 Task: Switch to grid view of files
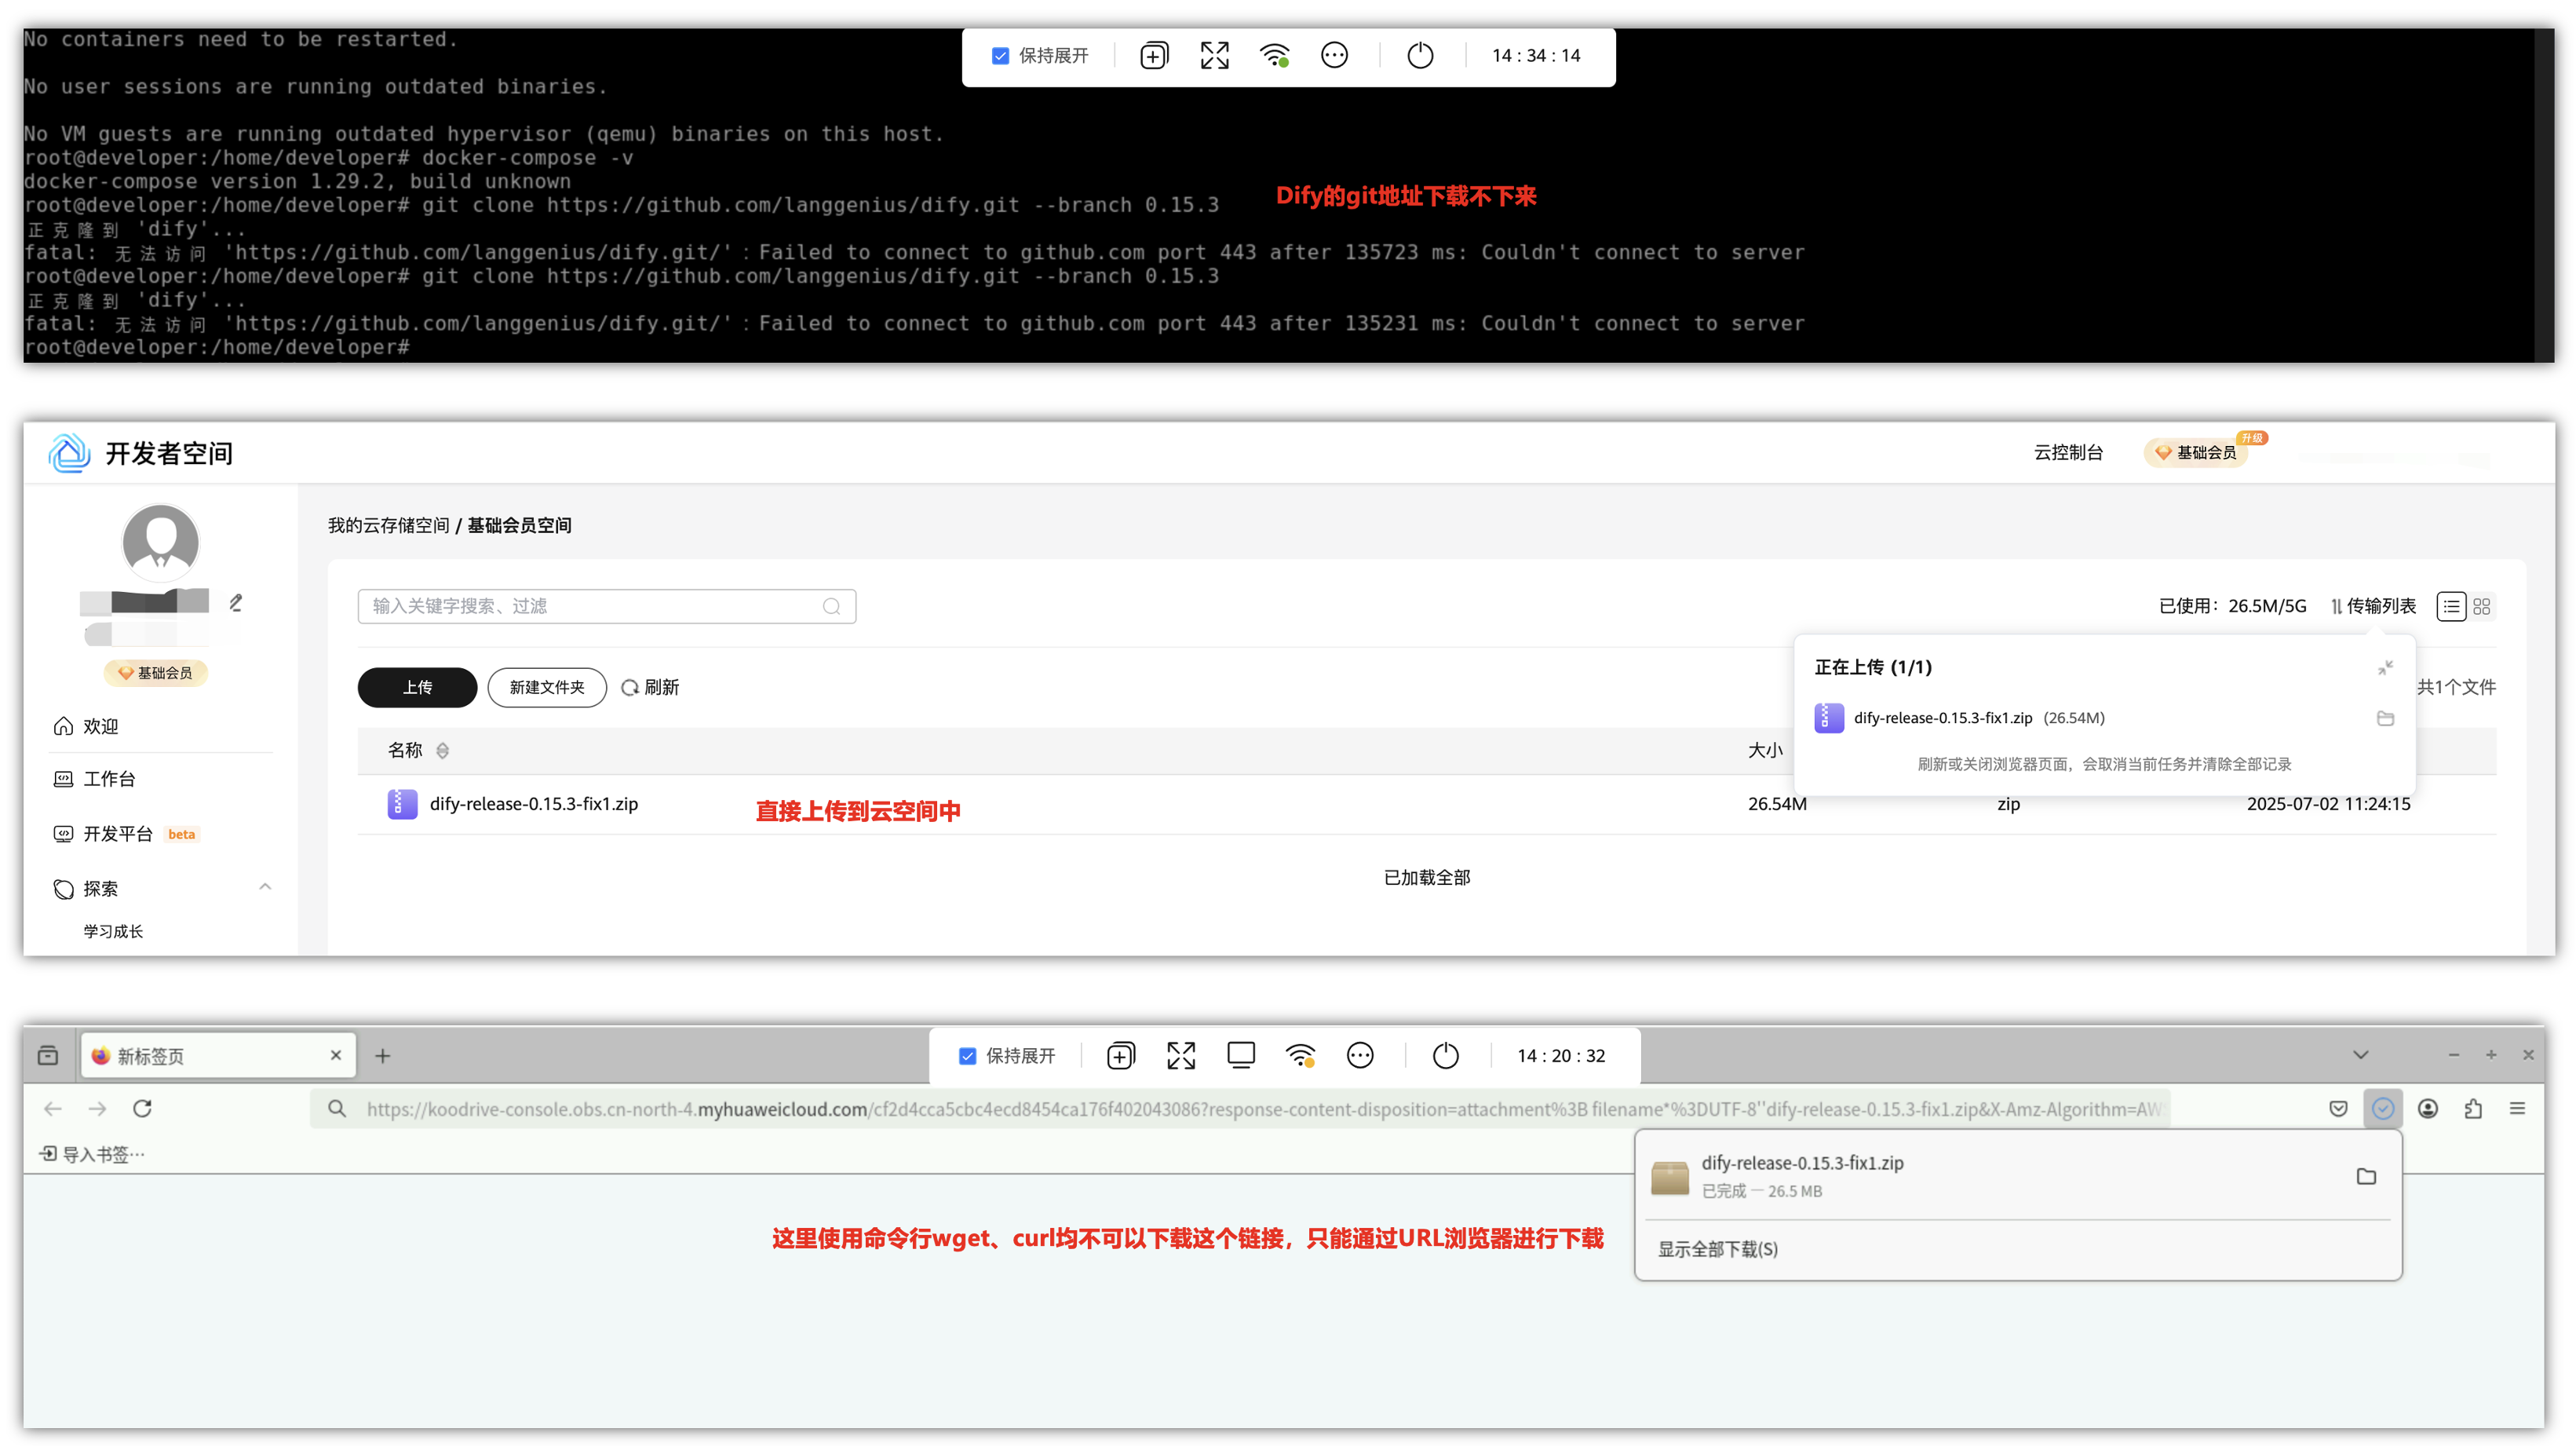click(x=2481, y=606)
